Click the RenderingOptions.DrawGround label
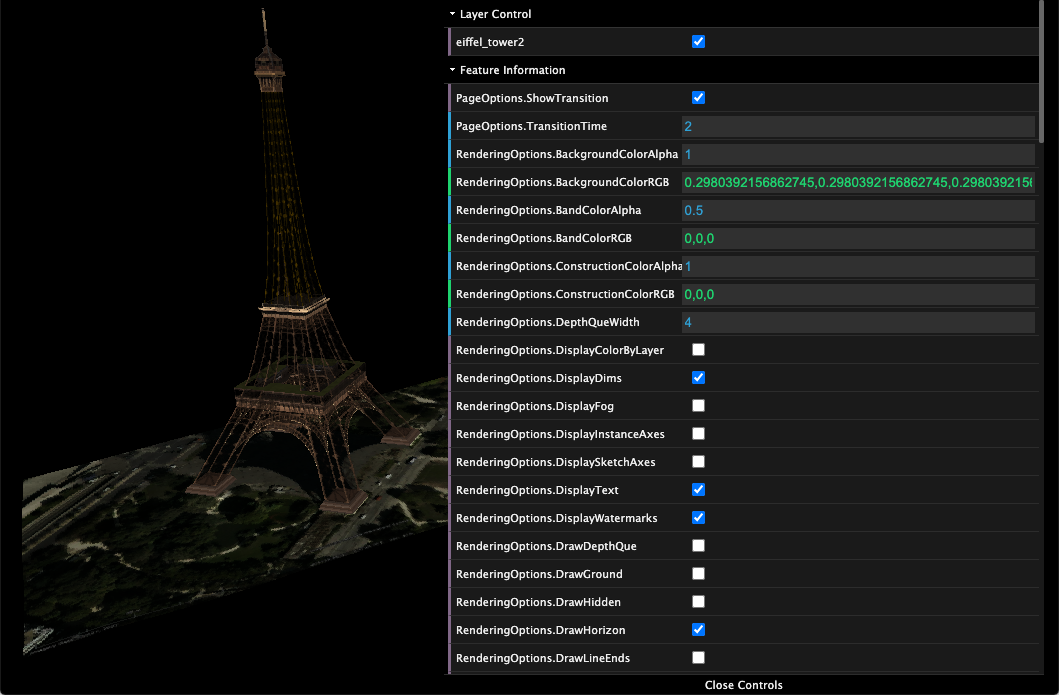Screen dimensions: 1059x695 [x=539, y=574]
